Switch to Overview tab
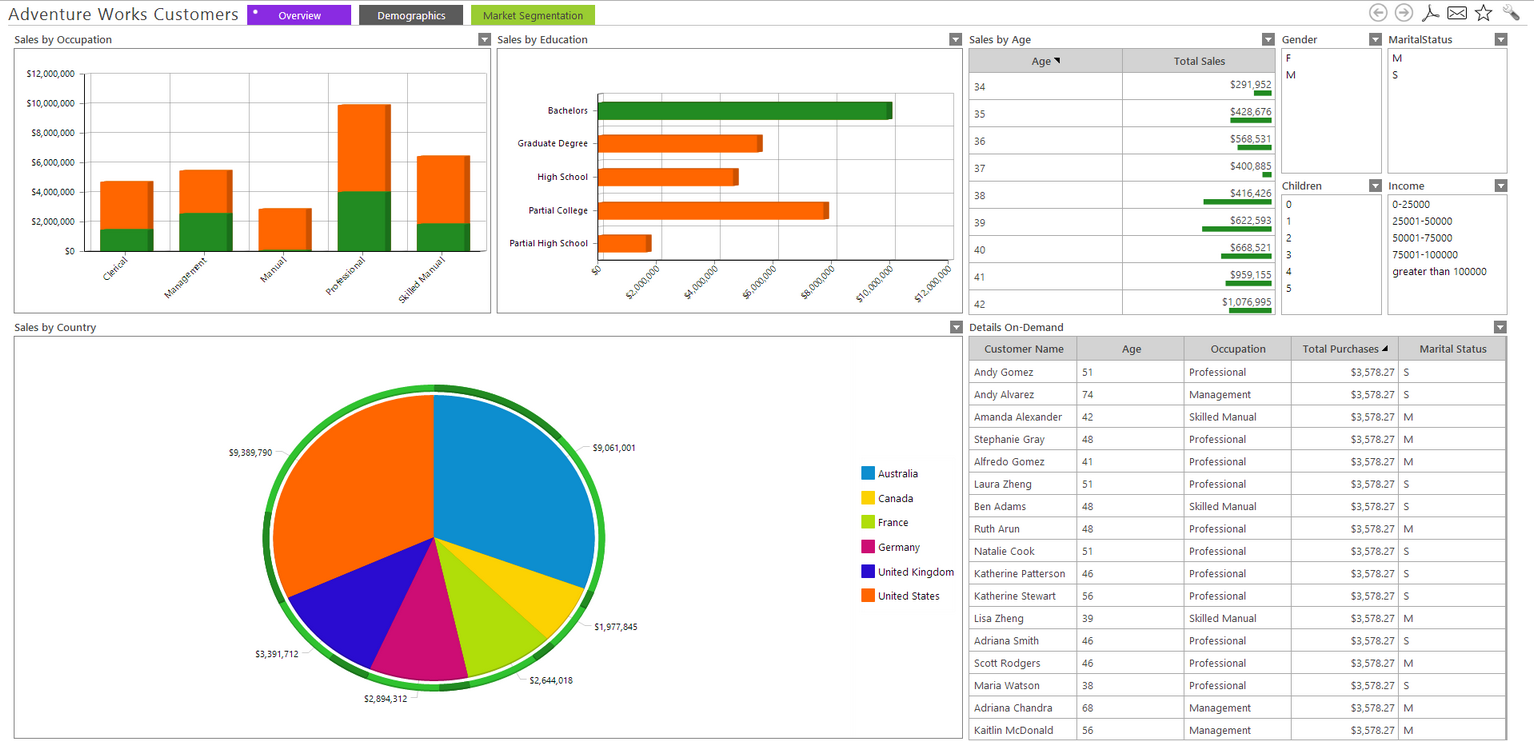 299,15
